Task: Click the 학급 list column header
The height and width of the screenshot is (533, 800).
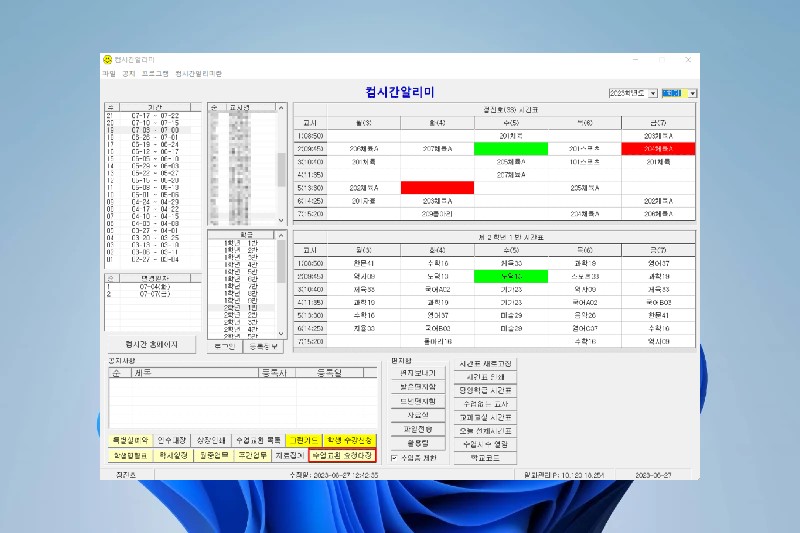Action: point(242,235)
